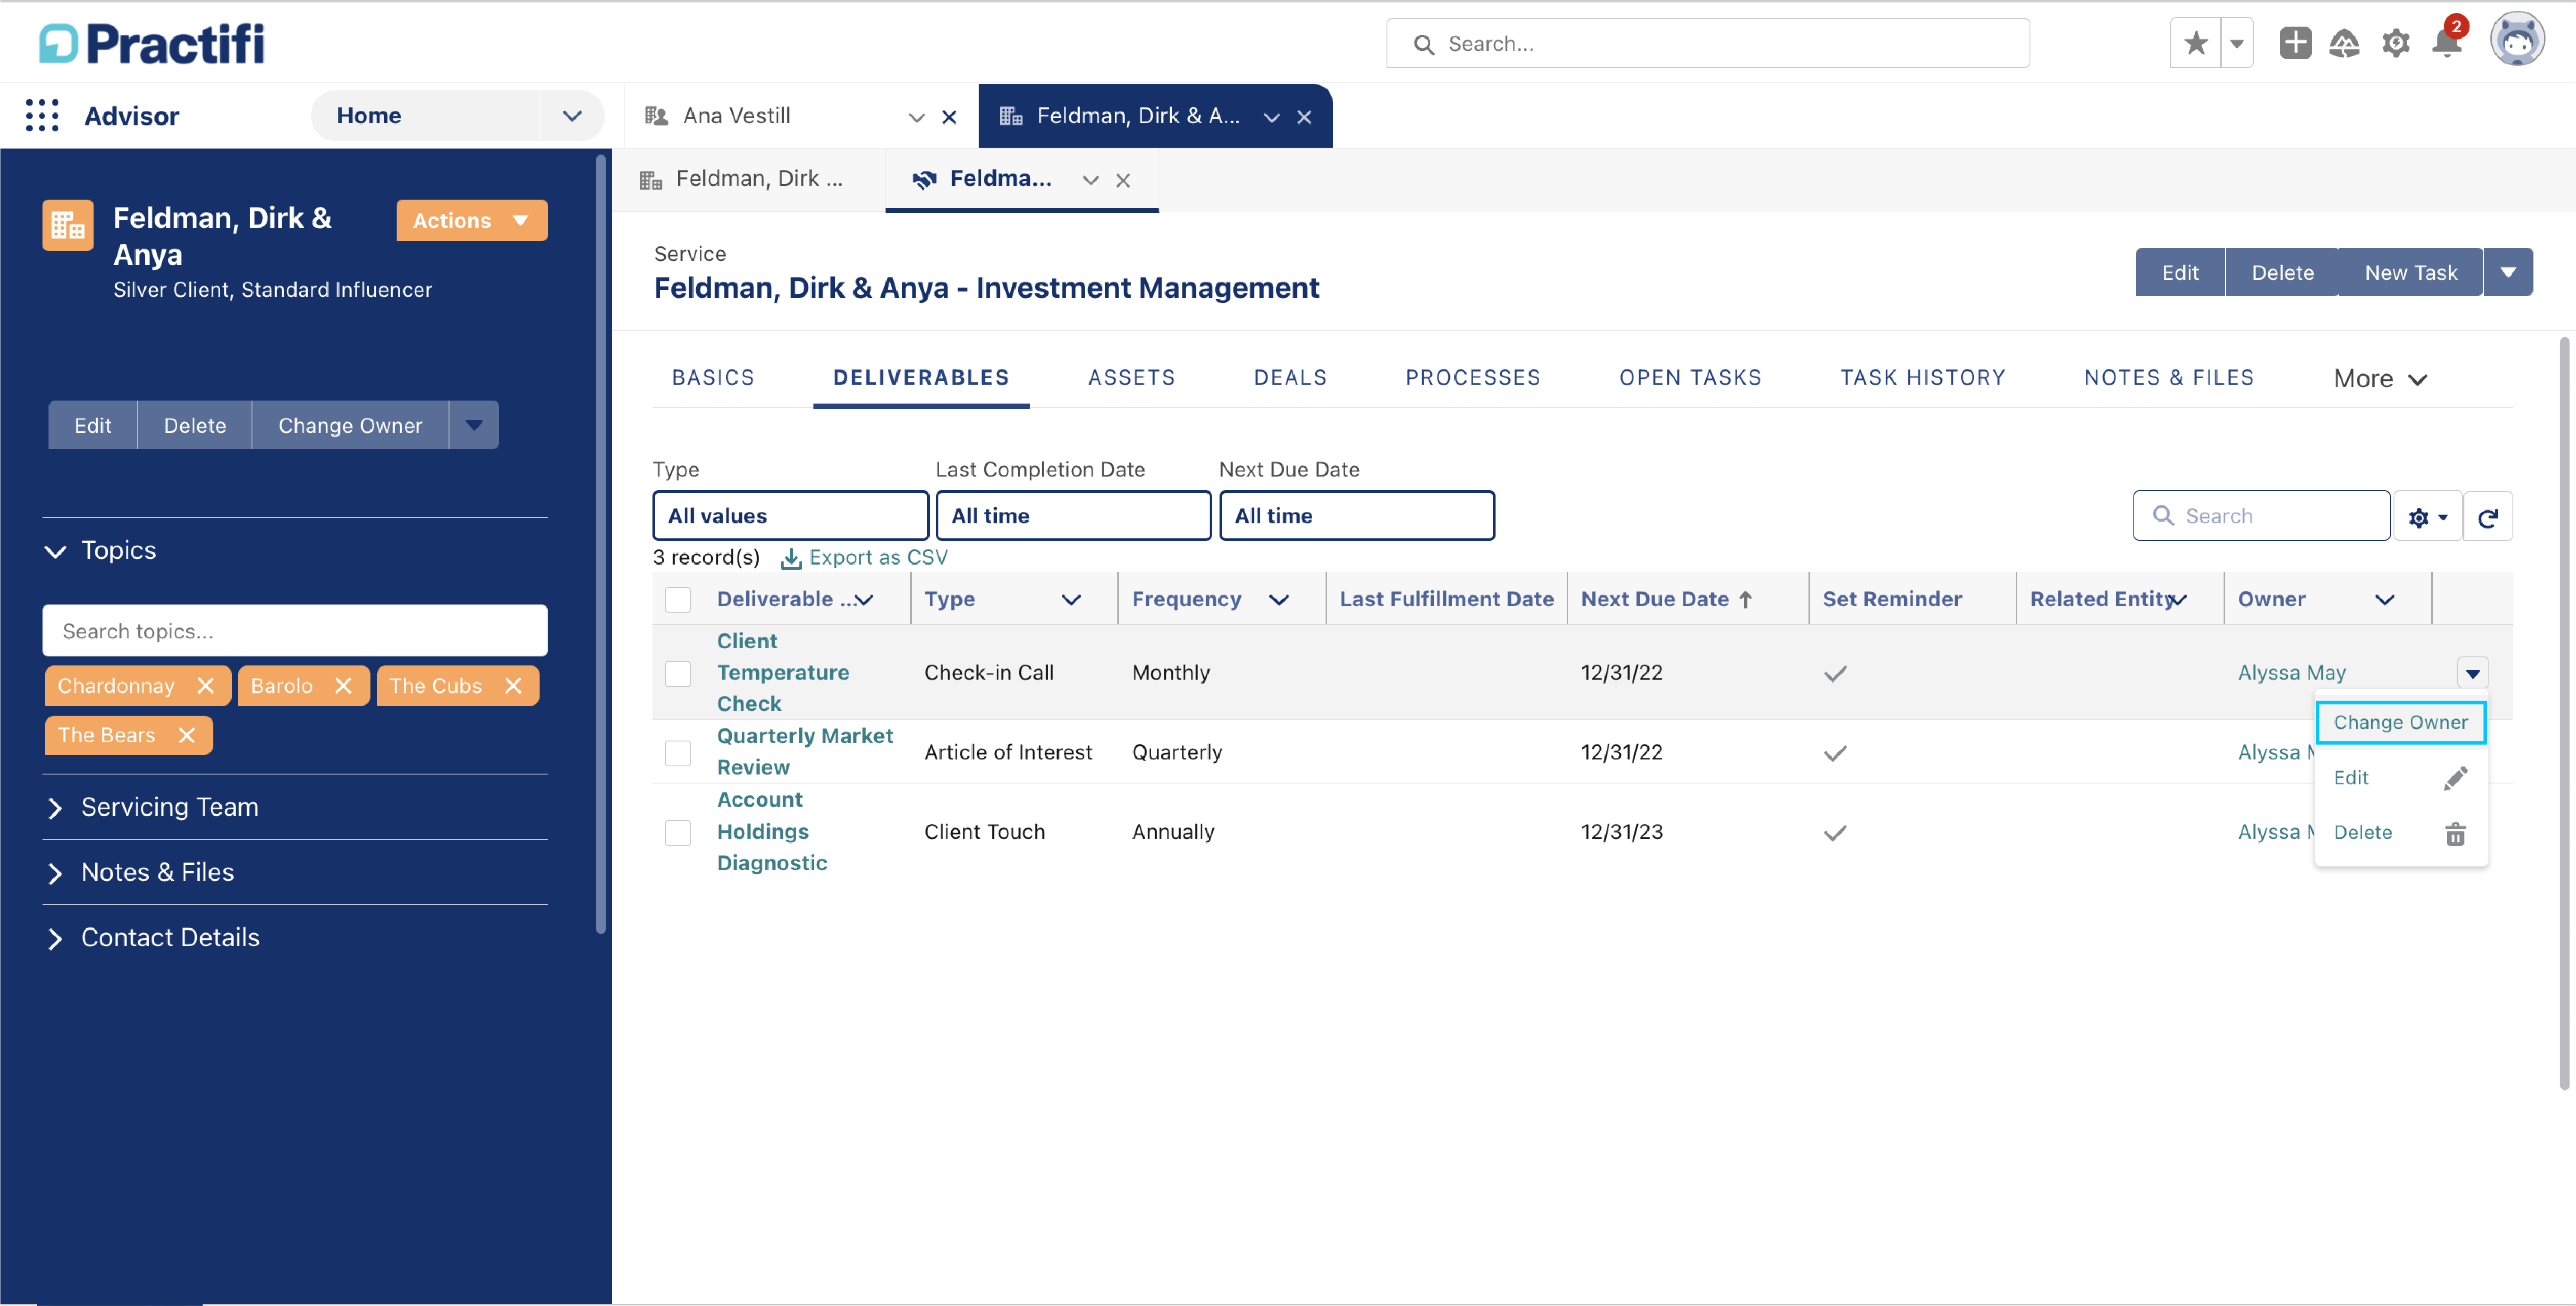2576x1306 pixels.
Task: Switch to the PROCESSES tab
Action: pos(1473,378)
